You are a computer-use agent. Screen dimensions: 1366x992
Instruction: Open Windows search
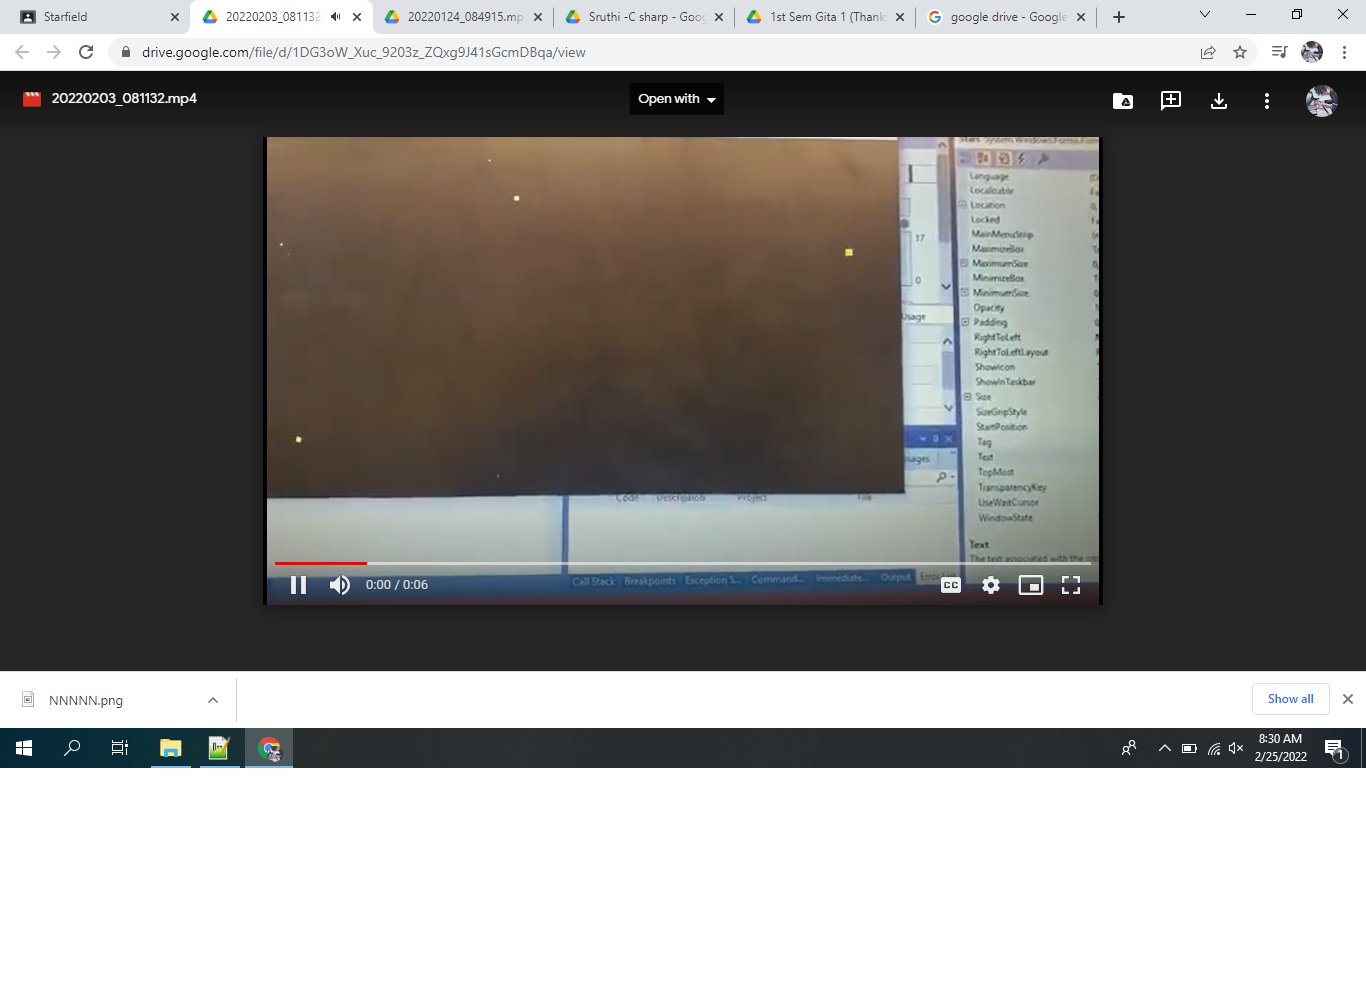tap(72, 748)
